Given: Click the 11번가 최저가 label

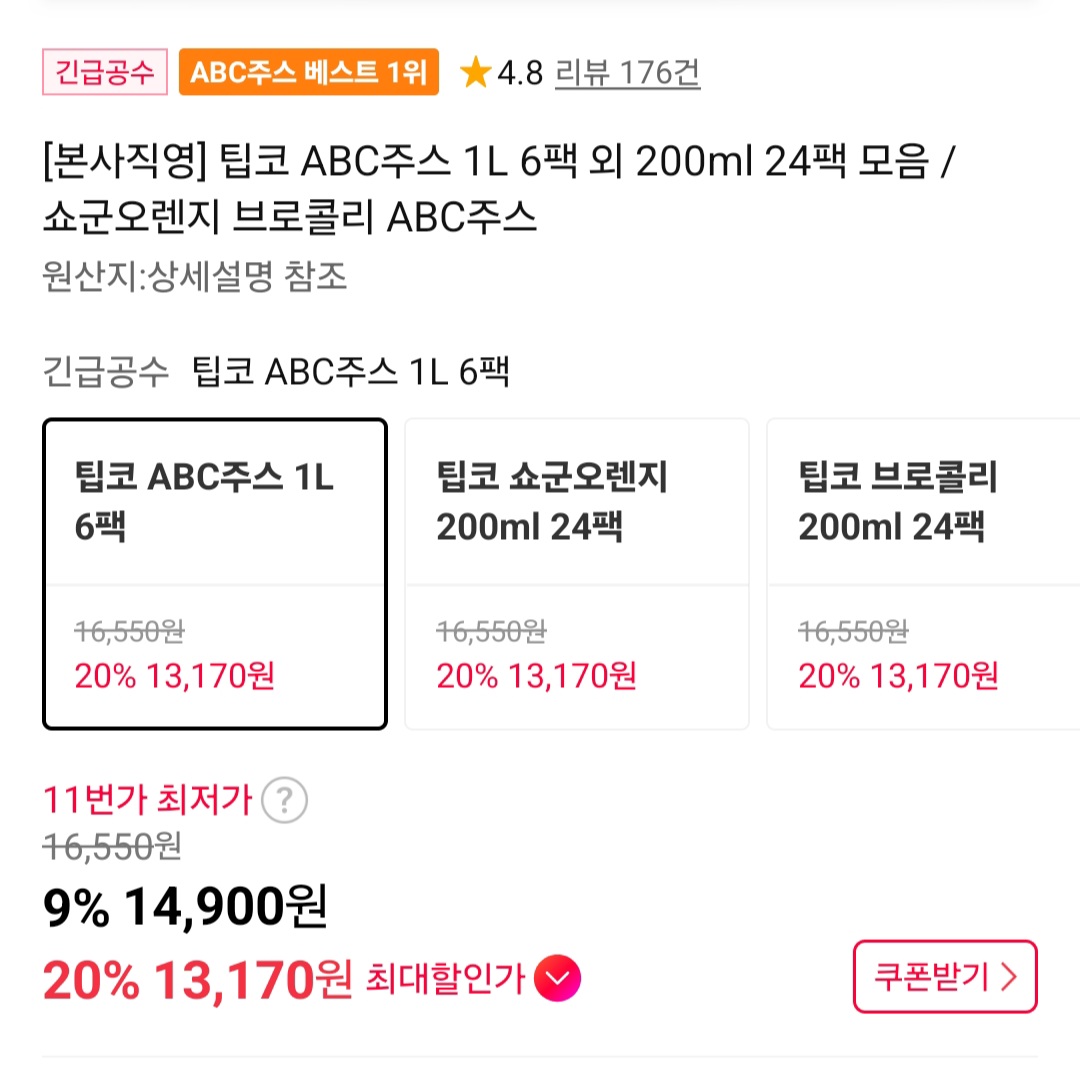Looking at the screenshot, I should pos(147,800).
